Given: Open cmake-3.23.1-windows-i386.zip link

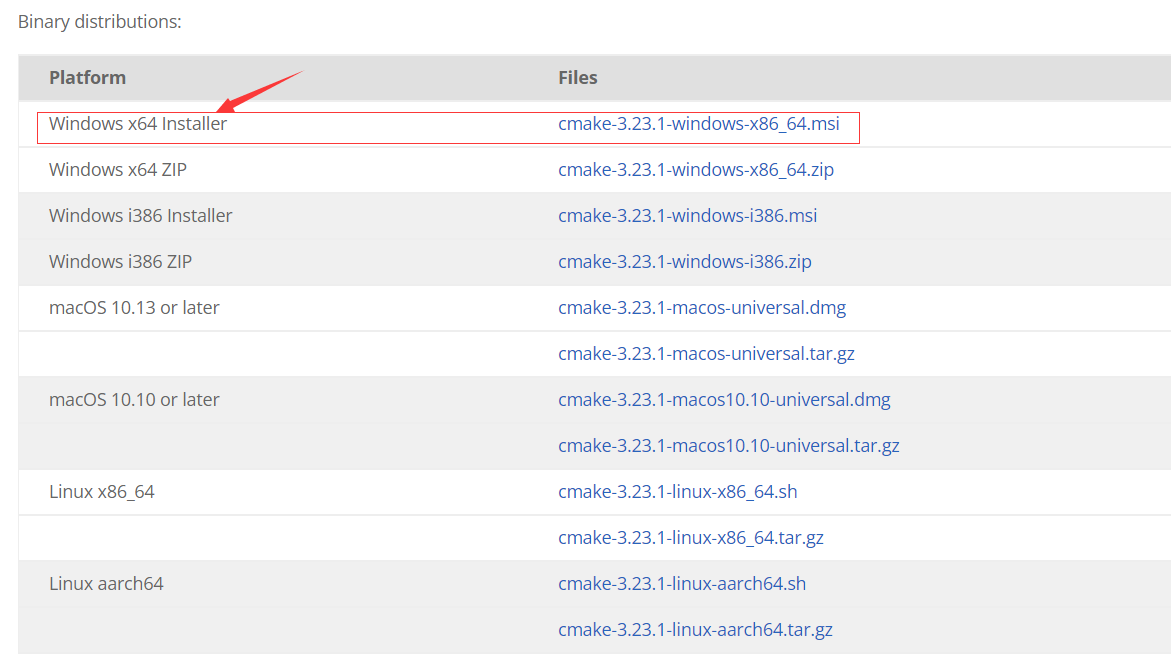Looking at the screenshot, I should (685, 262).
